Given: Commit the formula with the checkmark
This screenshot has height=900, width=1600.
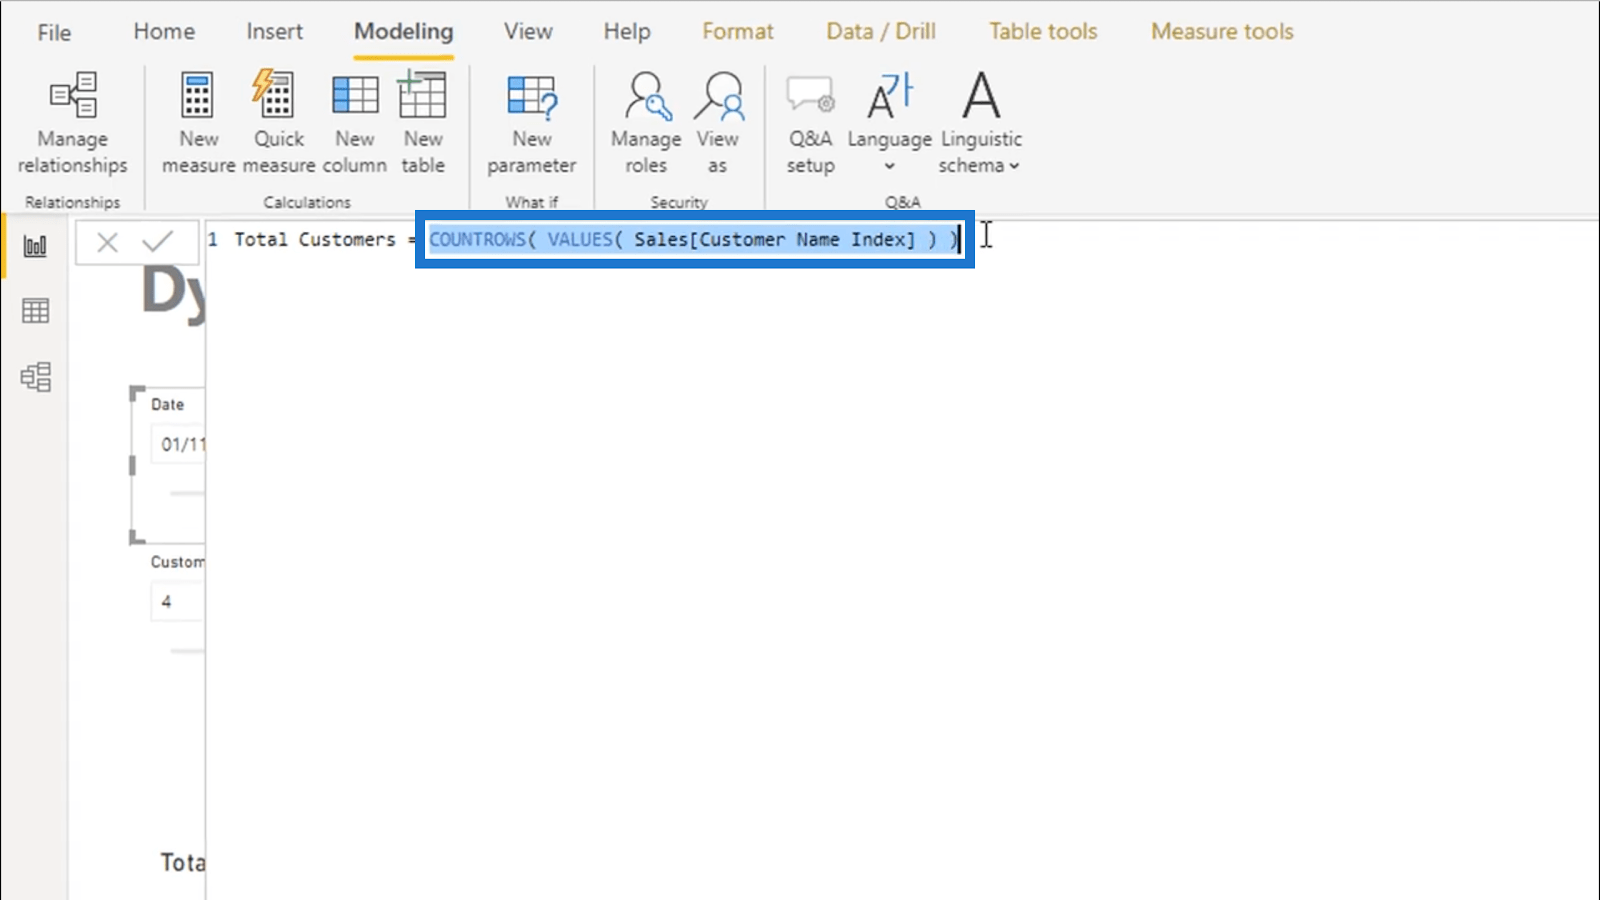Looking at the screenshot, I should point(158,242).
